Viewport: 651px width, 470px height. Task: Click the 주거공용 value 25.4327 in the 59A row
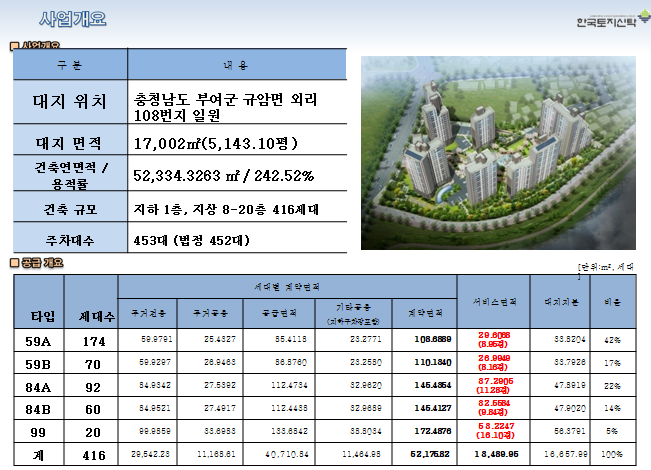tap(220, 339)
